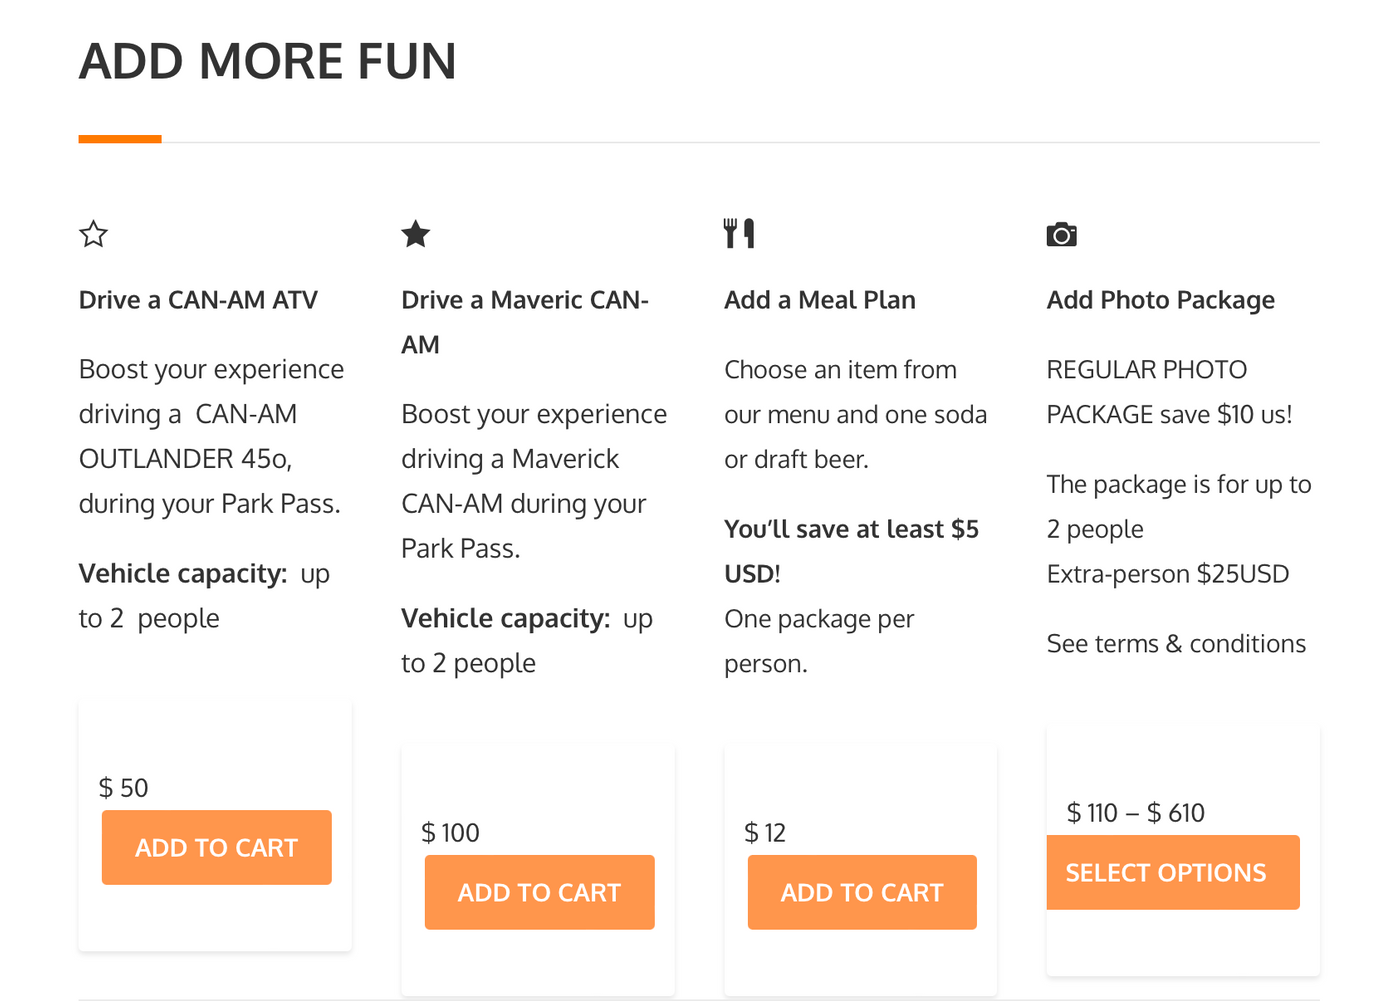Click the outline star icon above CAN-AM ATV
This screenshot has height=1001, width=1400.
pos(94,234)
